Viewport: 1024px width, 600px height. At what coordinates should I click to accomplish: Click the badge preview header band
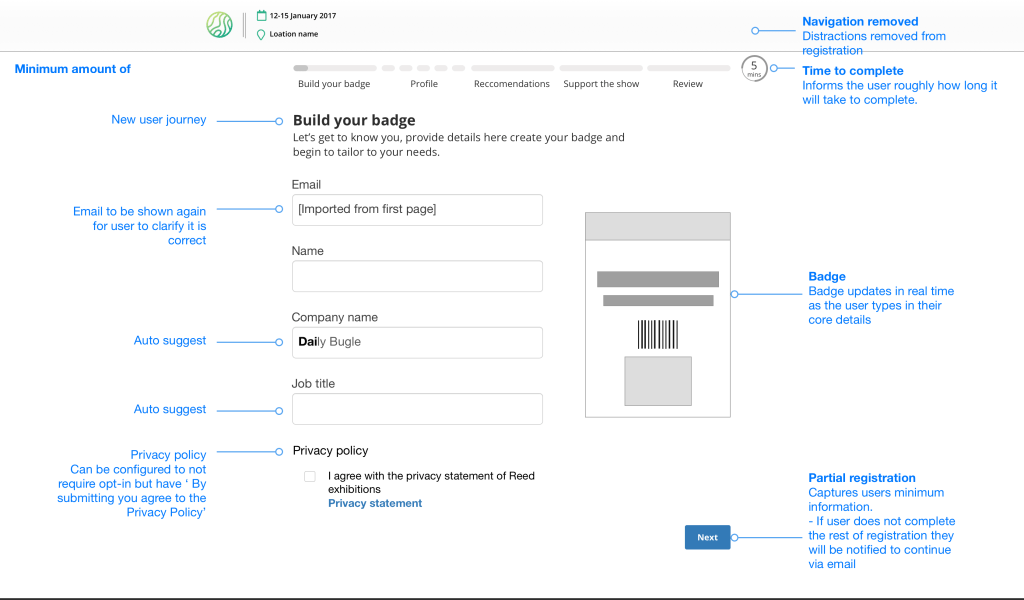click(x=657, y=226)
